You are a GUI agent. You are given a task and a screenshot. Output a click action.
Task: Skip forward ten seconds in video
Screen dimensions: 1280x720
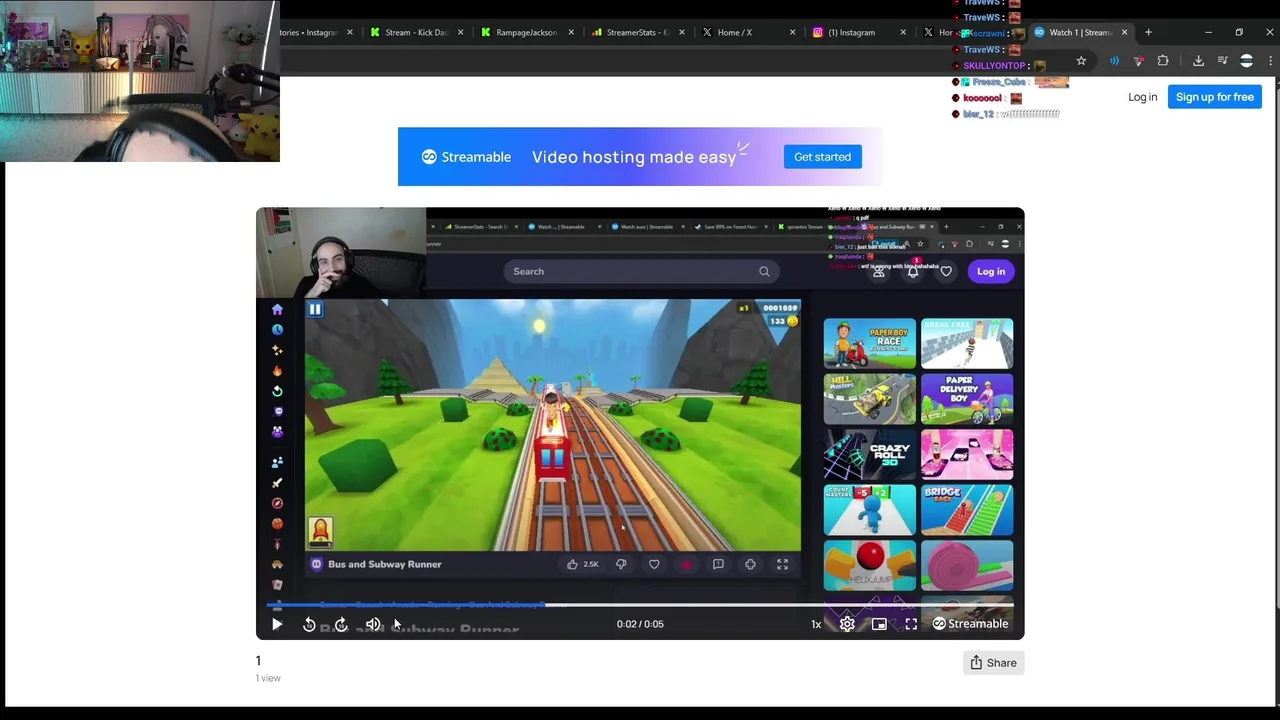click(x=341, y=624)
